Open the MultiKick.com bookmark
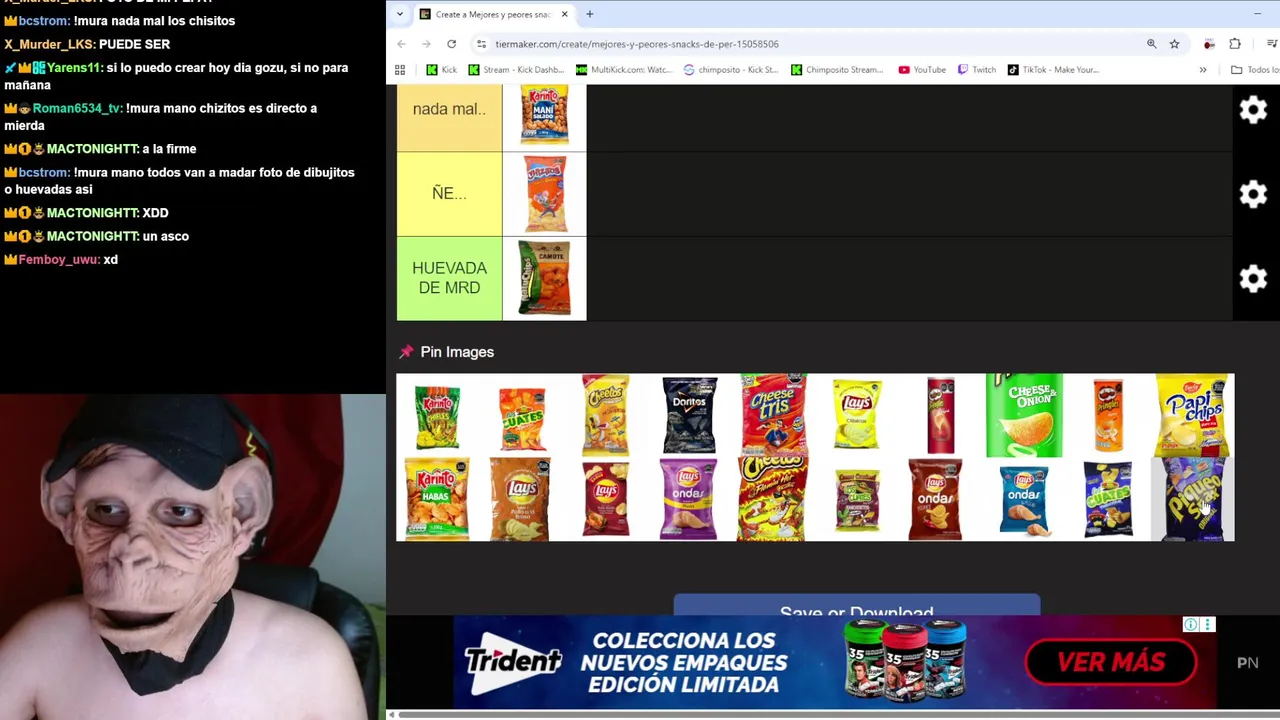The width and height of the screenshot is (1280, 720). [623, 70]
